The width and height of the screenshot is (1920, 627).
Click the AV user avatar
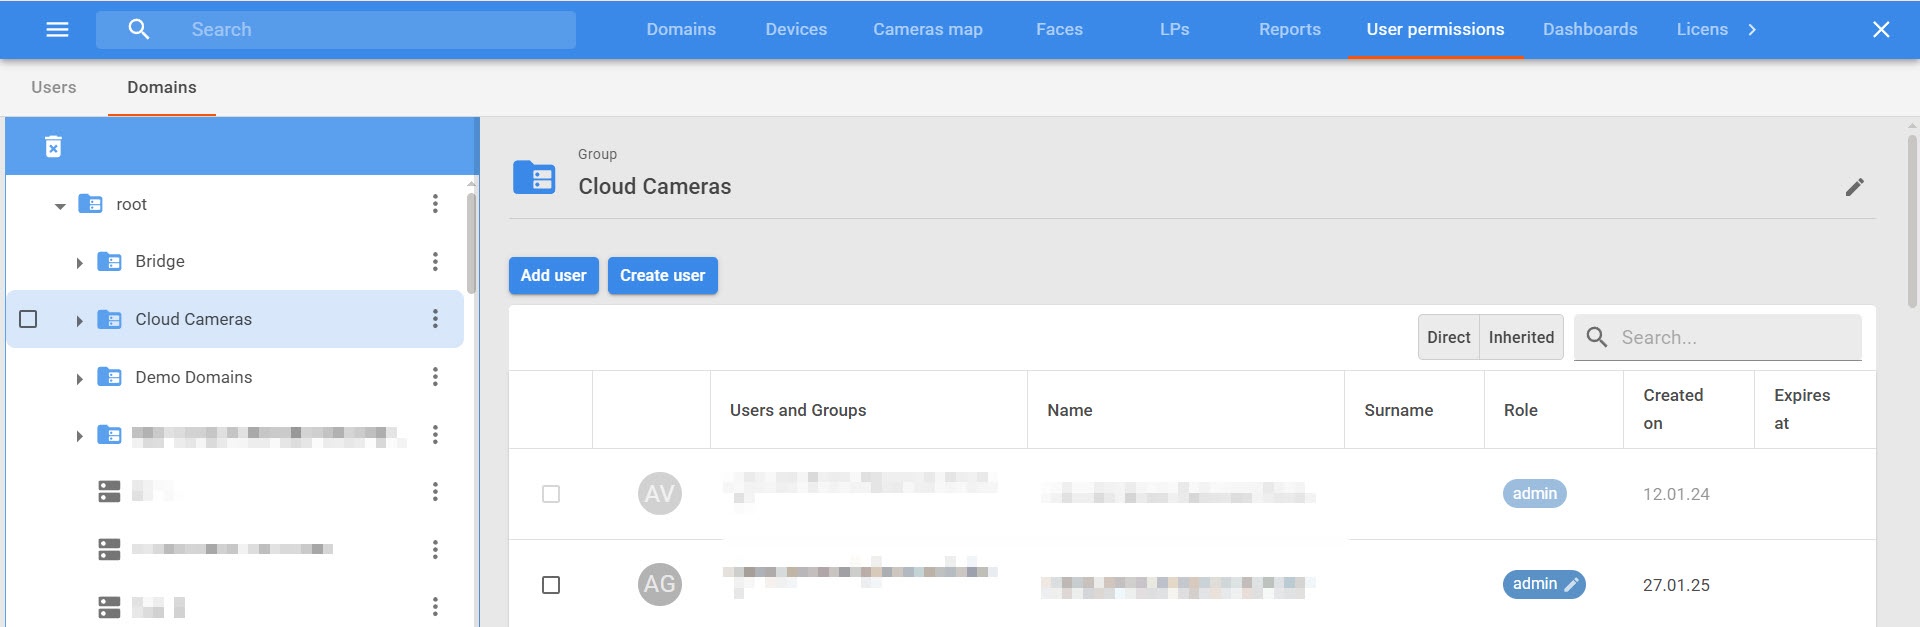[x=659, y=494]
